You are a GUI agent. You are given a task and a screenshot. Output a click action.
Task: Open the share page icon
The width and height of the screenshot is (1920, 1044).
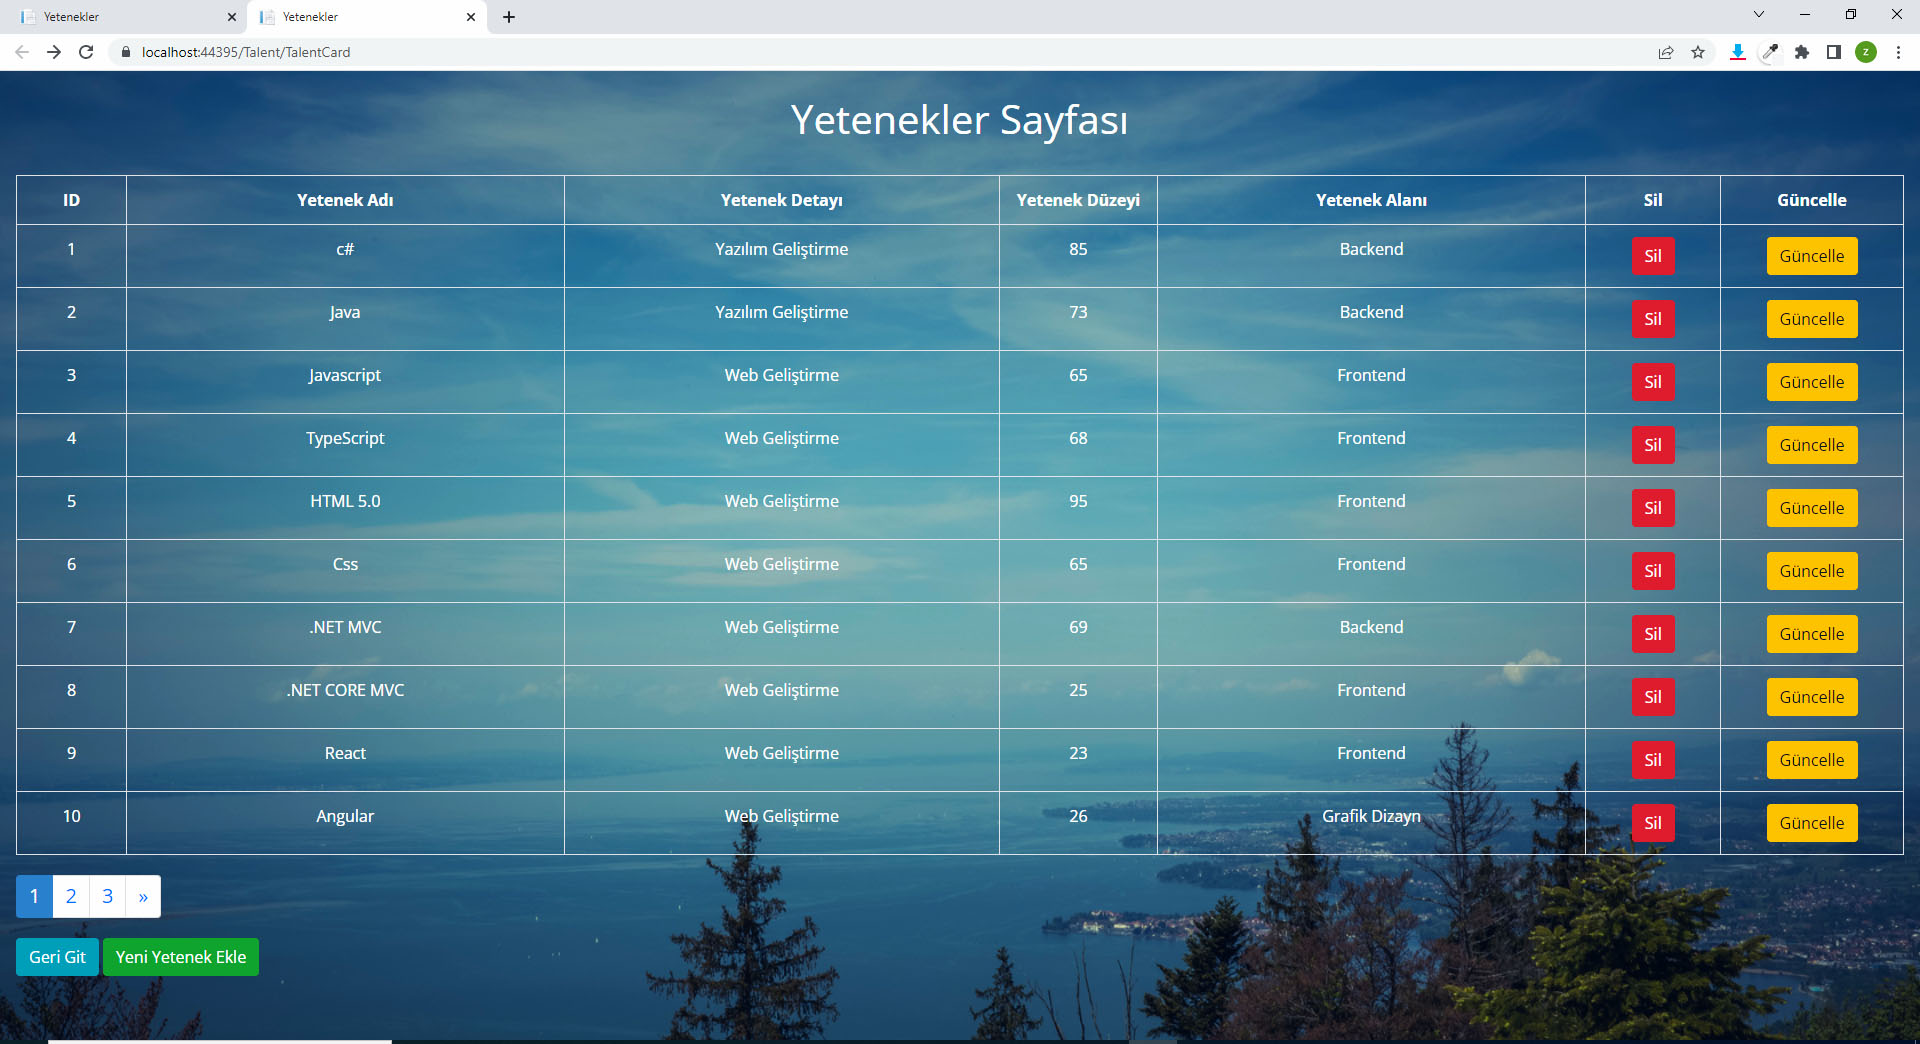(x=1666, y=52)
